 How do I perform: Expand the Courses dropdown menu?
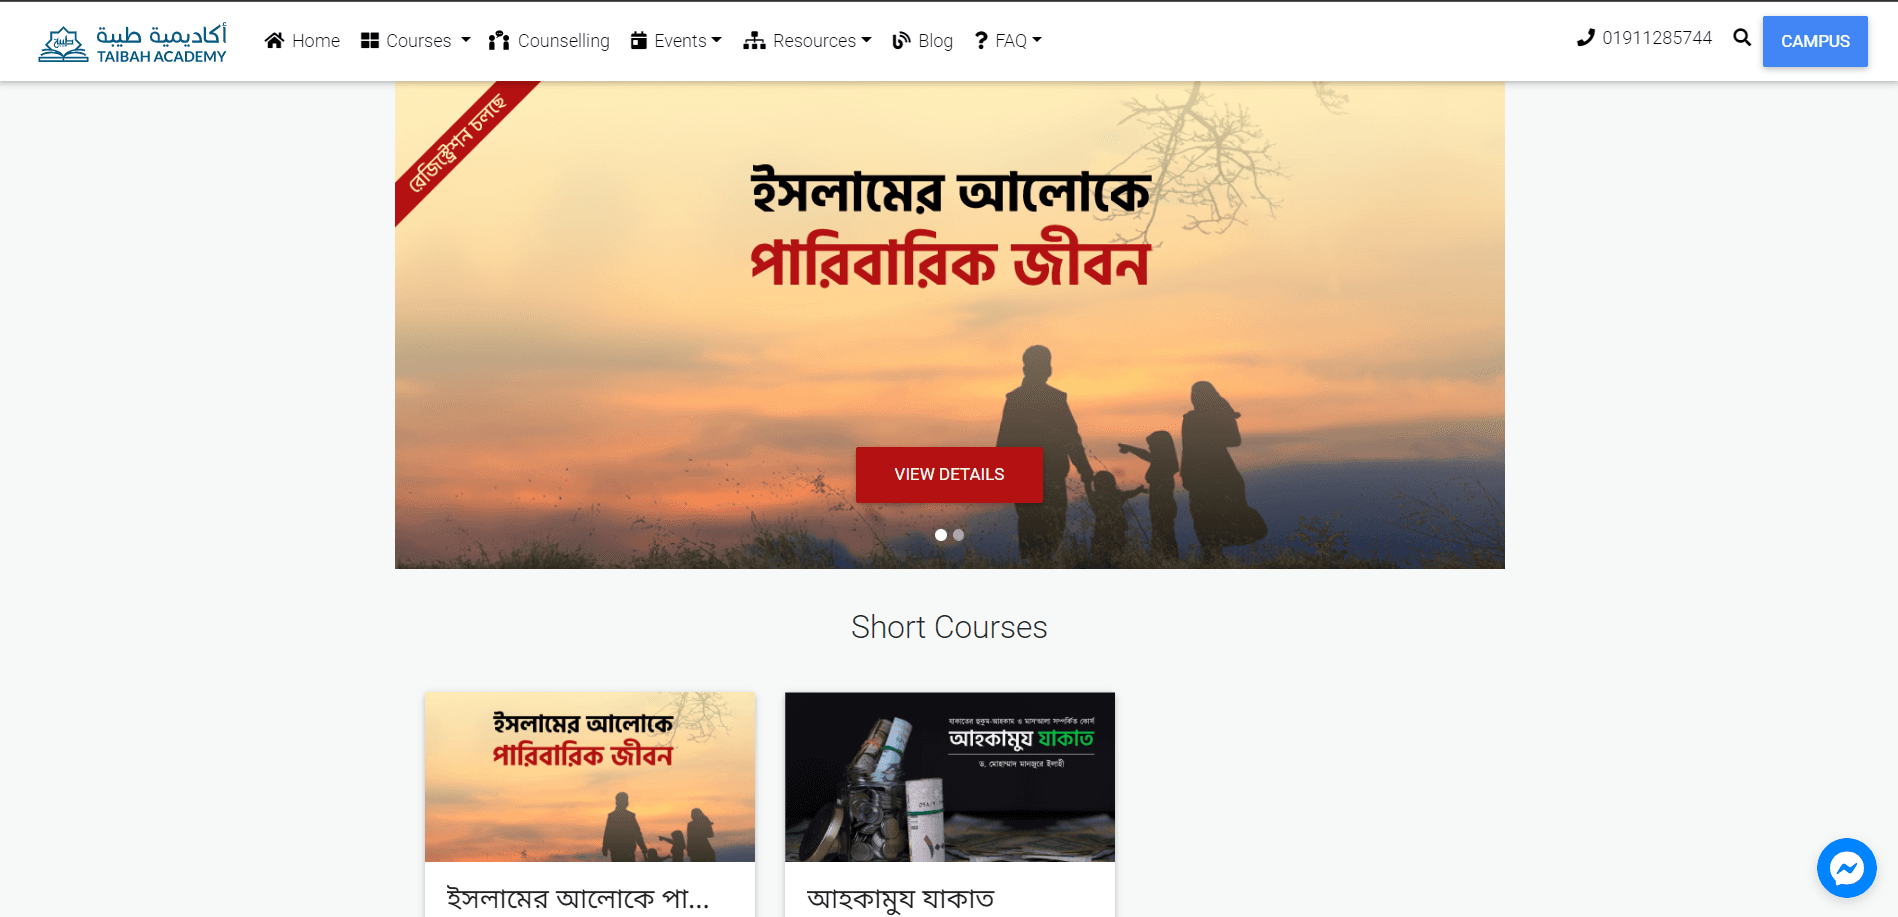[x=415, y=40]
